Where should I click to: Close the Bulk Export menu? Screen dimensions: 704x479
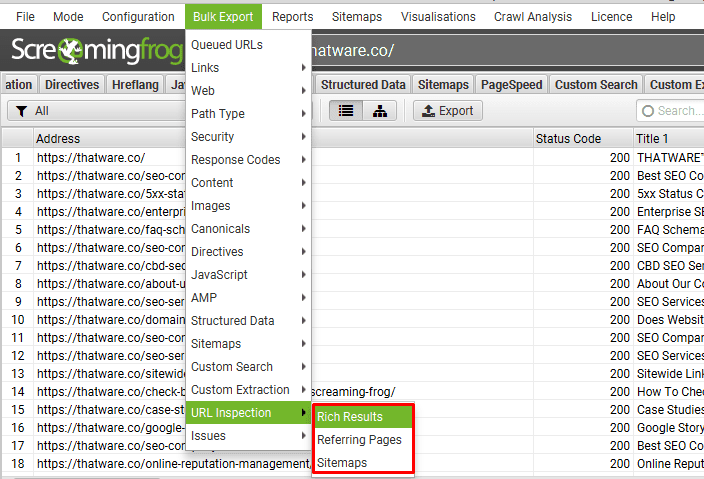(x=223, y=17)
